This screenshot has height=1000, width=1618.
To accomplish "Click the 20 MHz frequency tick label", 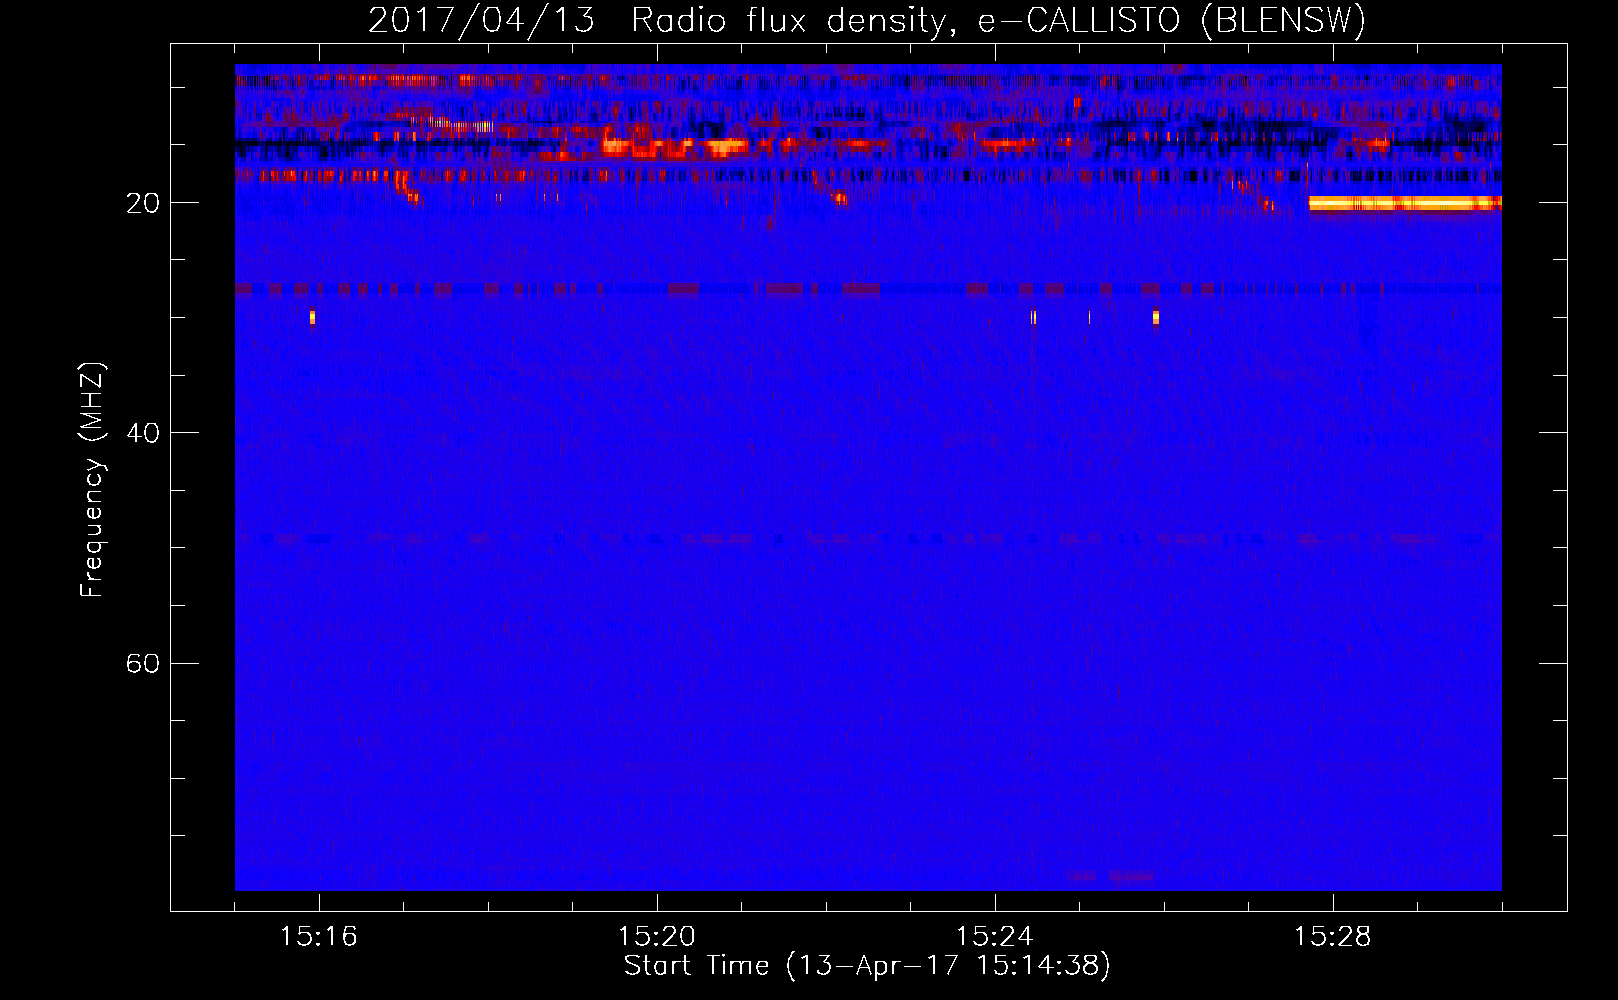I will pyautogui.click(x=143, y=203).
